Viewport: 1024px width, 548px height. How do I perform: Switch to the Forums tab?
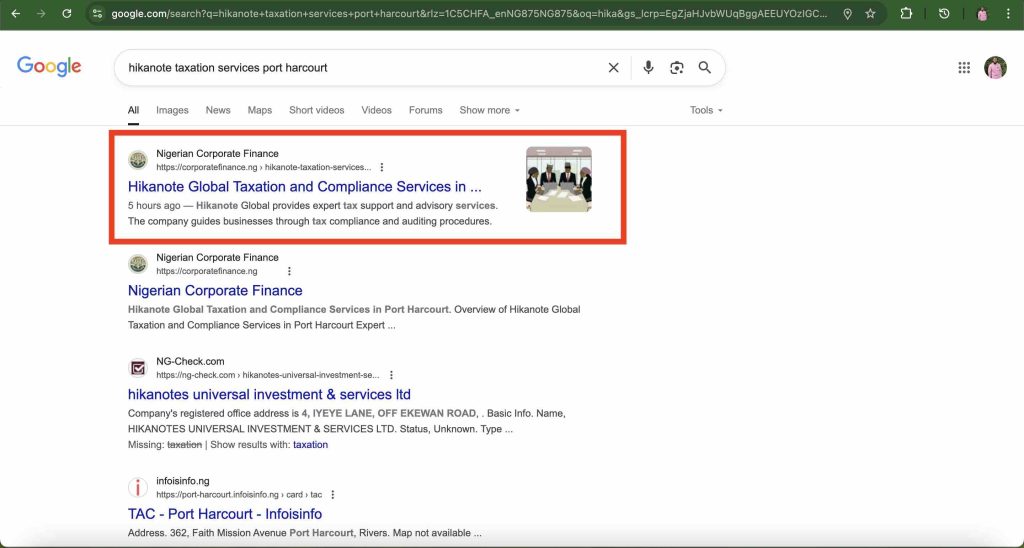click(426, 110)
